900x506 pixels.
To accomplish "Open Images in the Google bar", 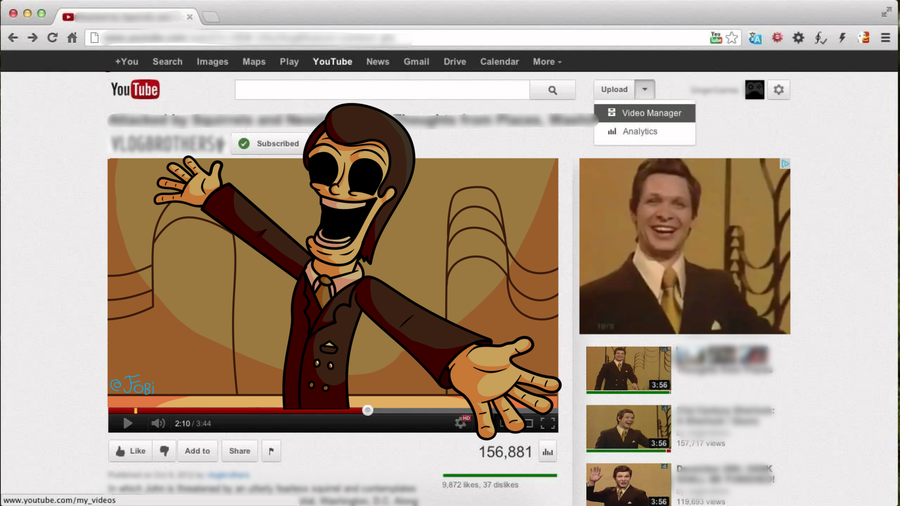I will tap(212, 61).
